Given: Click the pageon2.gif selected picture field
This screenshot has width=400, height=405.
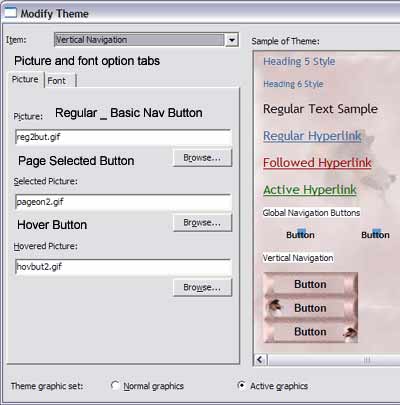Looking at the screenshot, I should pyautogui.click(x=123, y=202).
